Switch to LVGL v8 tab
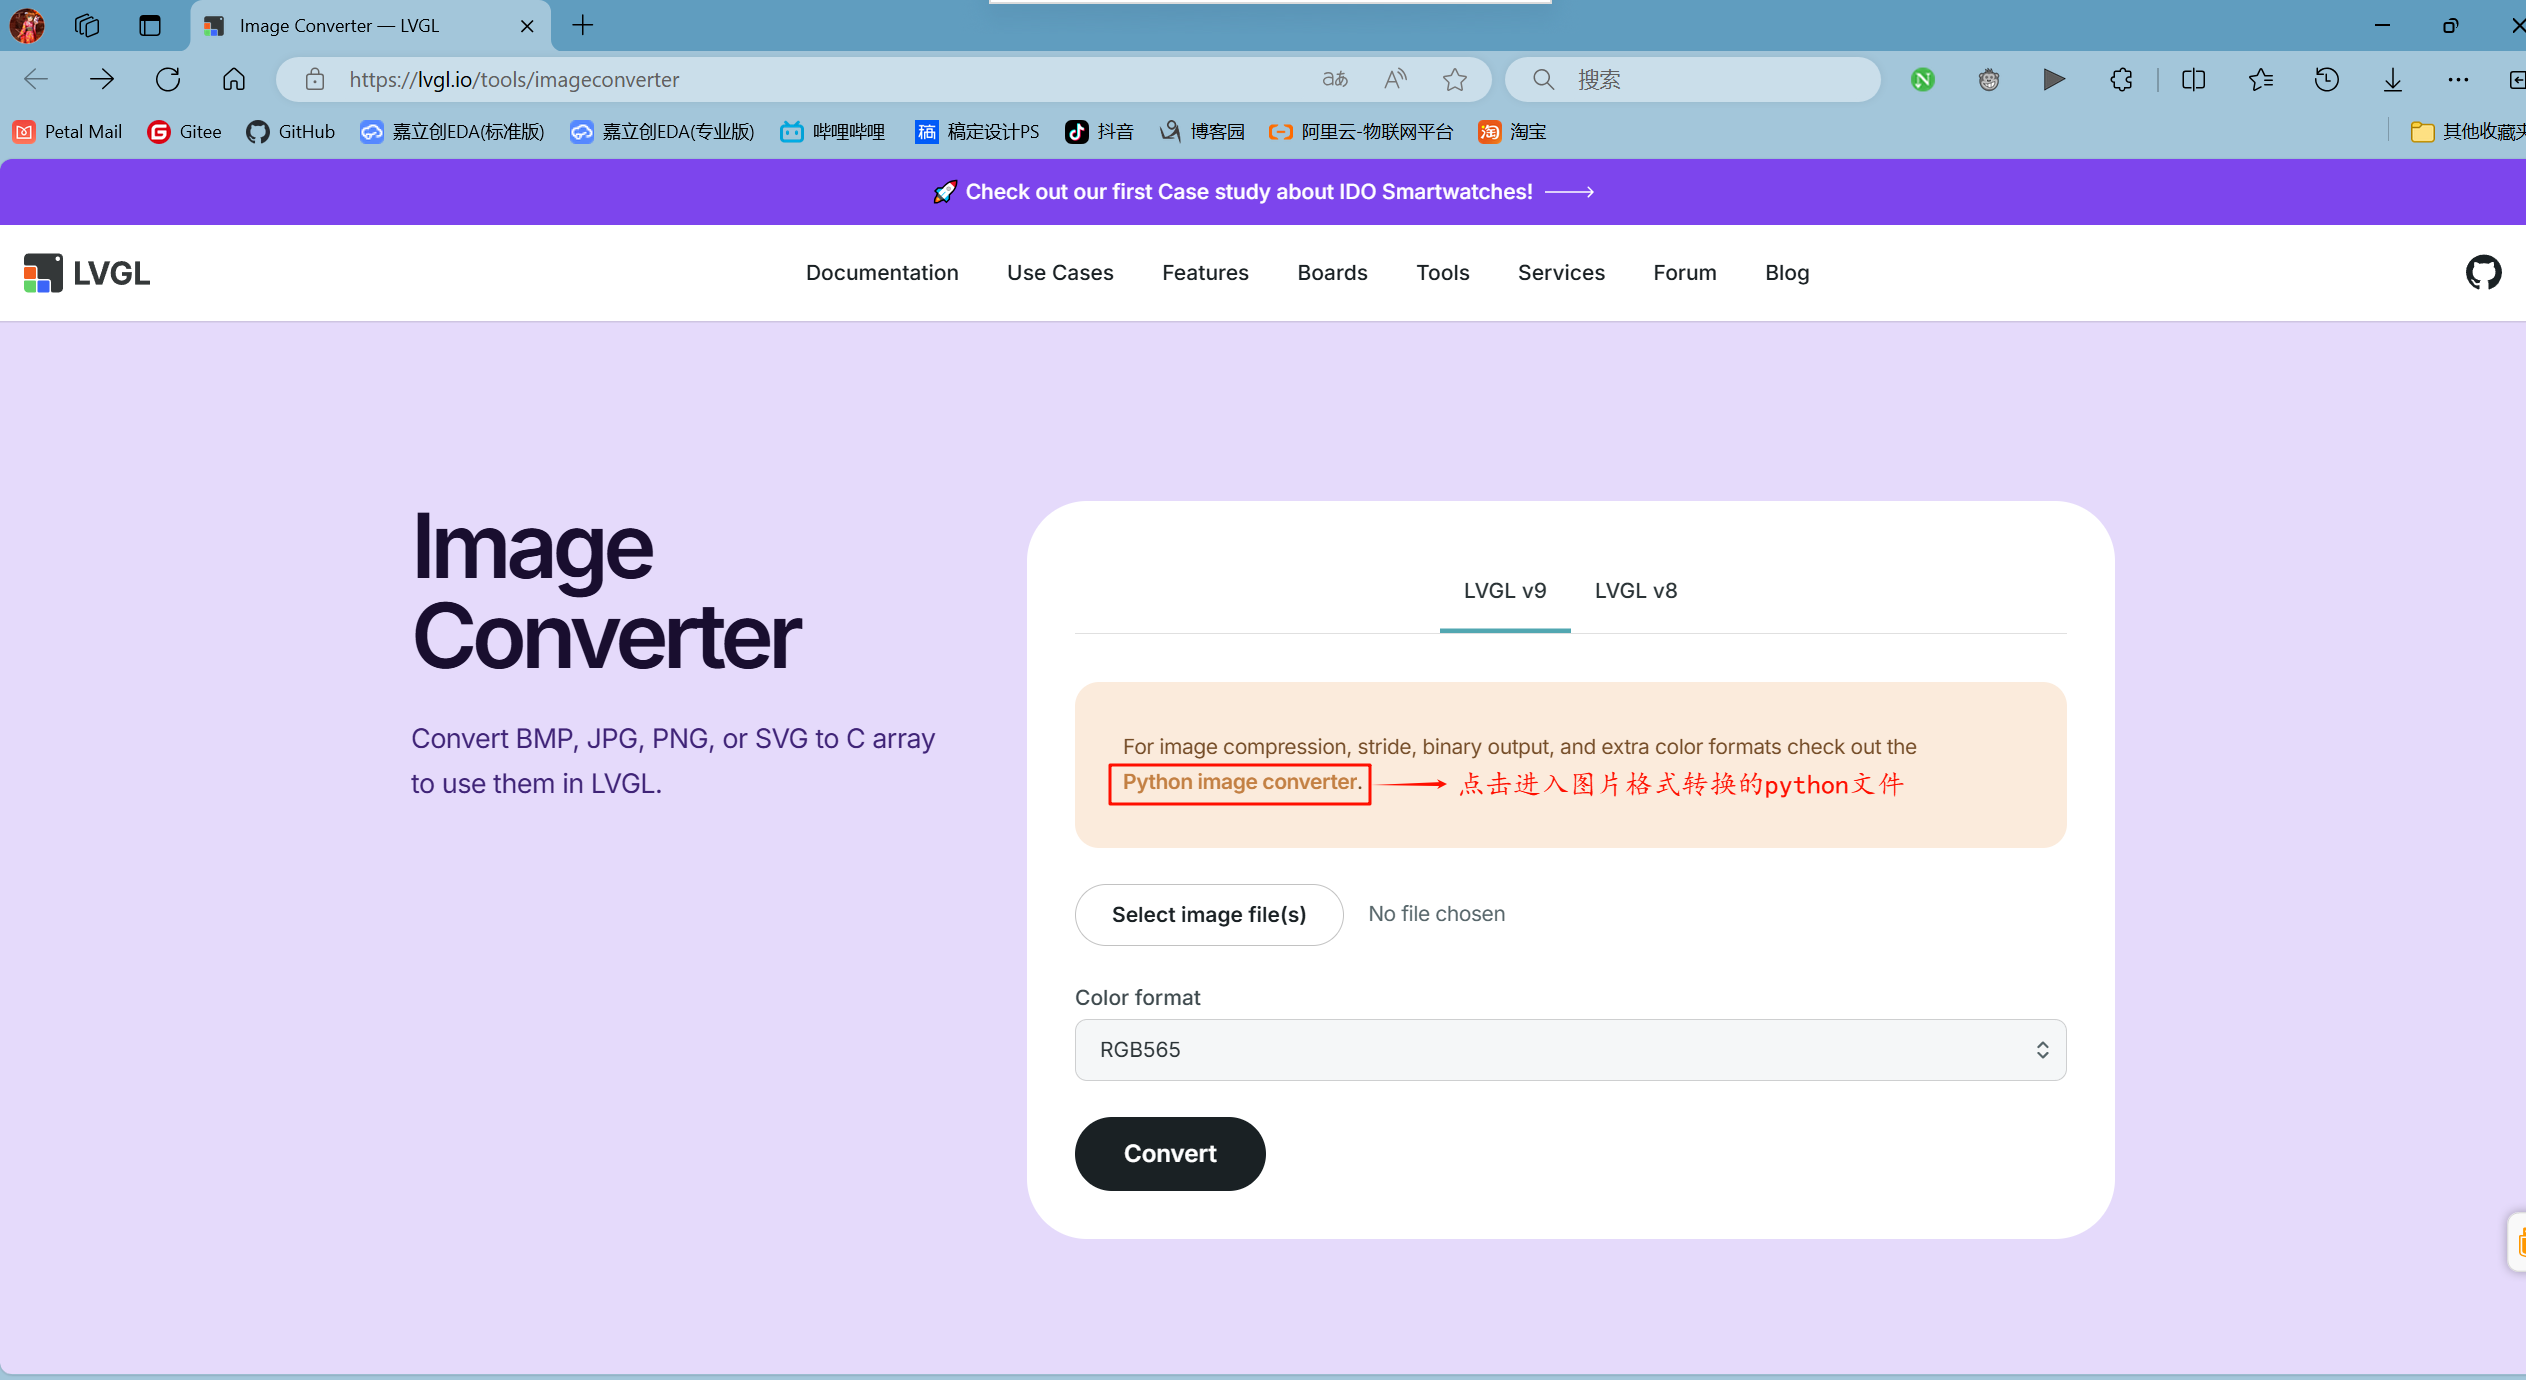The image size is (2526, 1380). [1636, 591]
